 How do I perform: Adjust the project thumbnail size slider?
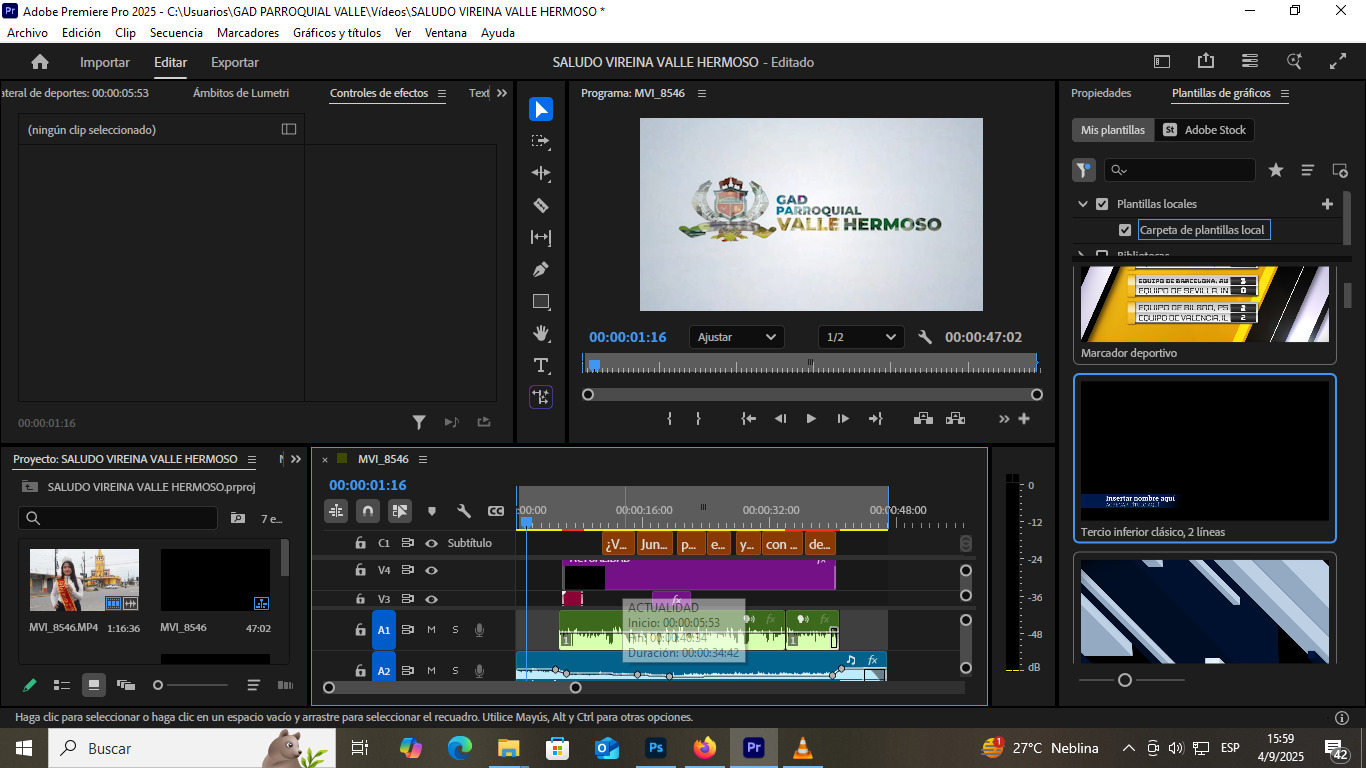[158, 685]
